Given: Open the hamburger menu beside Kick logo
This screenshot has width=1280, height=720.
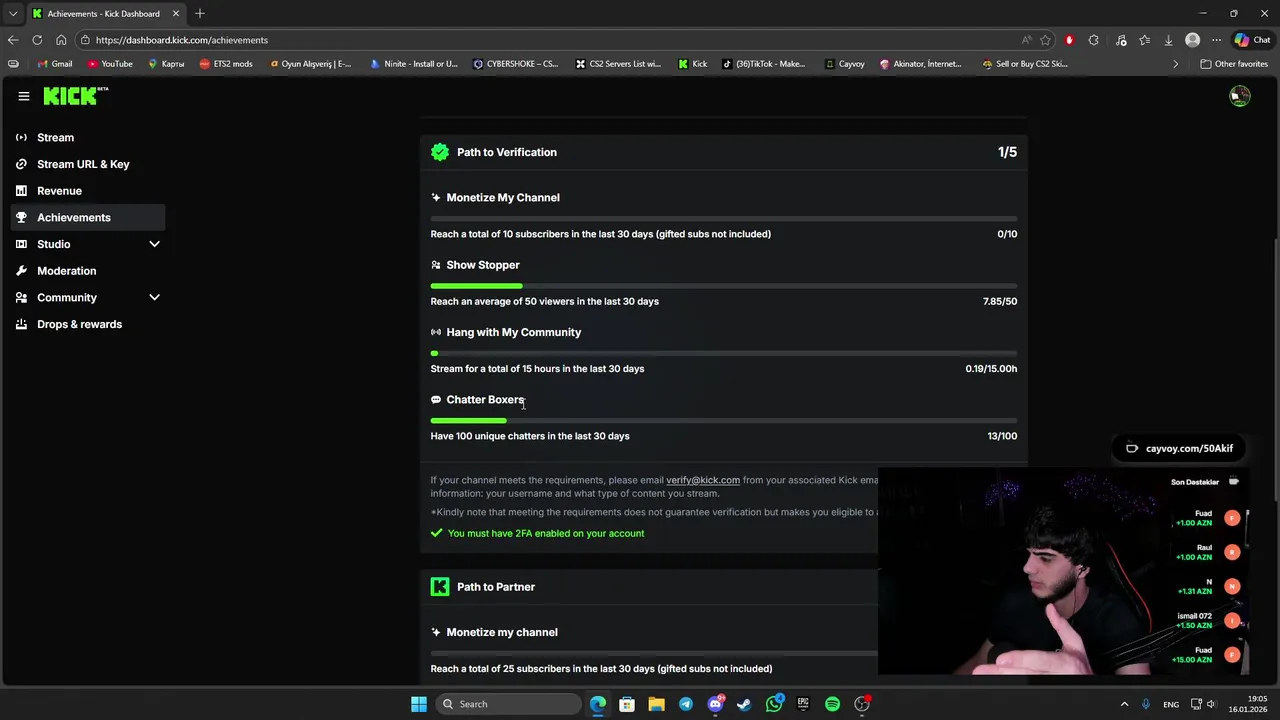Looking at the screenshot, I should click(23, 96).
